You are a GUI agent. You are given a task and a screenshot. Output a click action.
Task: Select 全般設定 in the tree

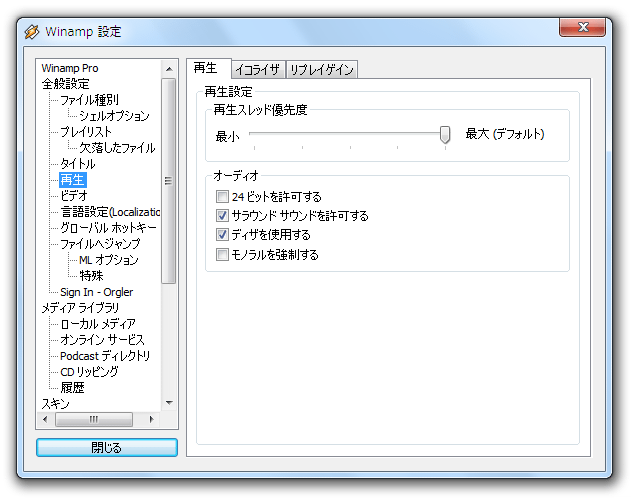click(66, 84)
